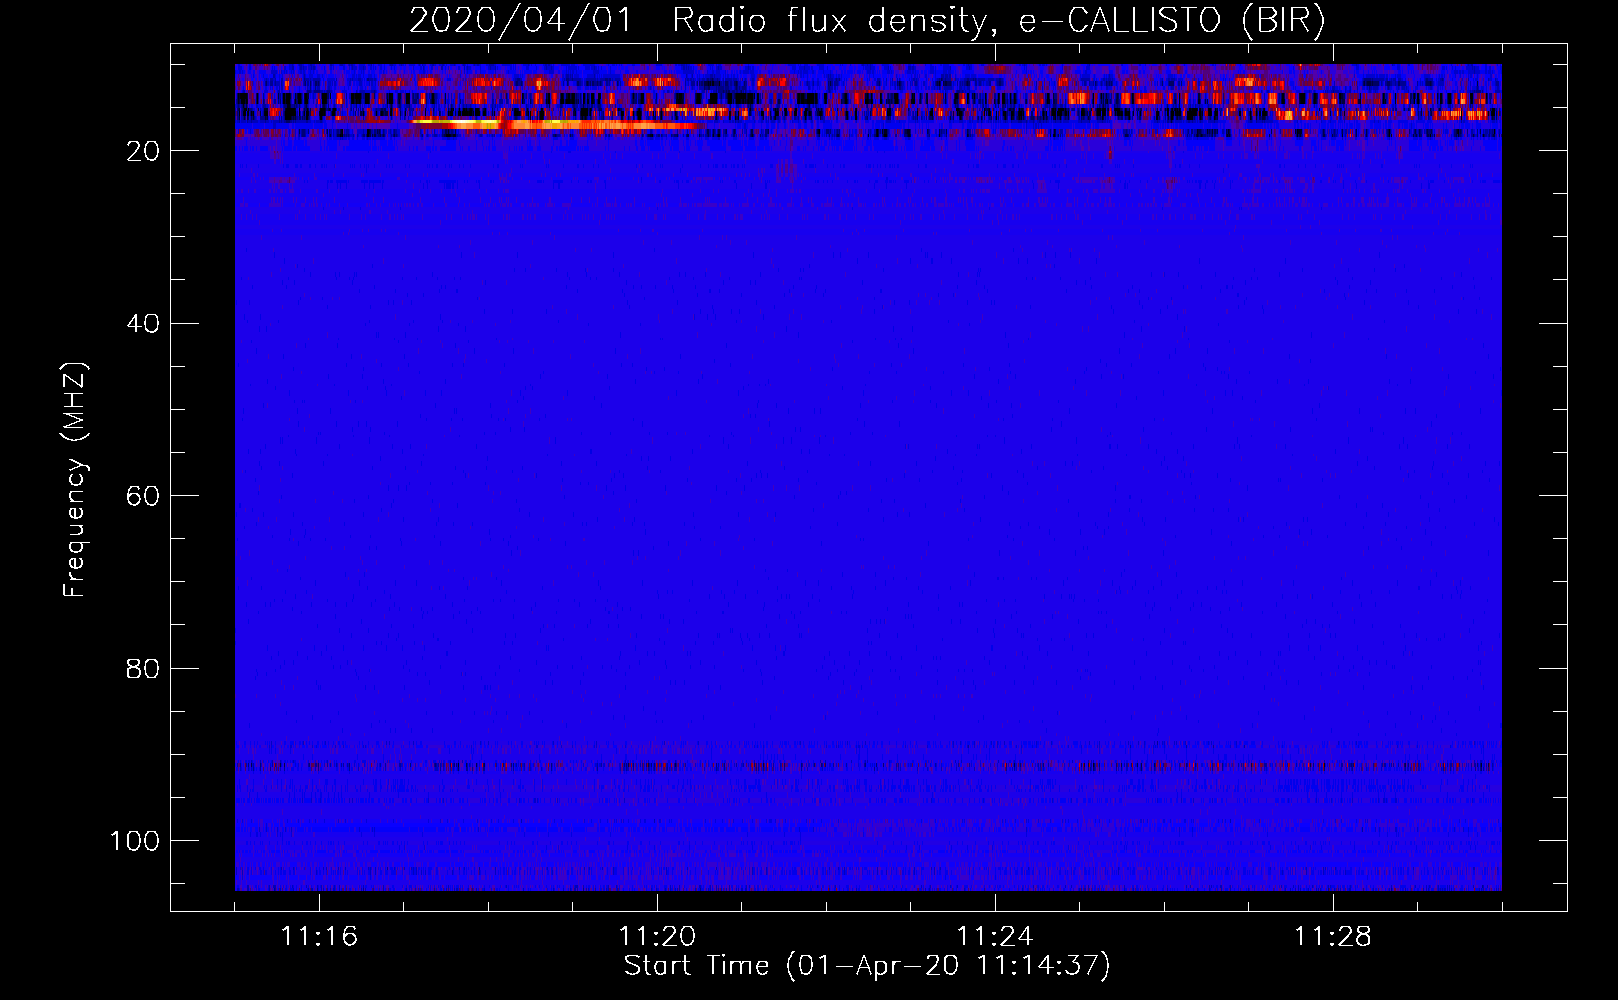Click the 100 MHz frequency tick label
The width and height of the screenshot is (1618, 1000).
pyautogui.click(x=135, y=841)
